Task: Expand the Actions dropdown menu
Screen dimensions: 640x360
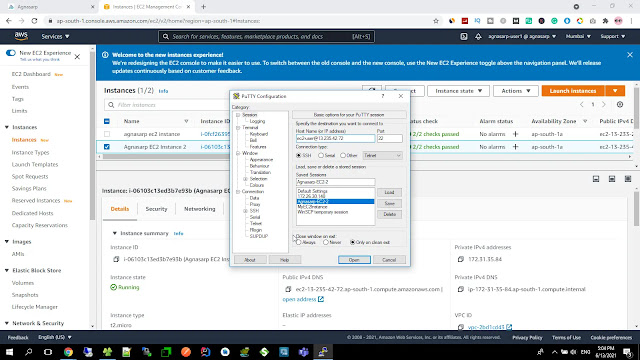Action: point(516,91)
